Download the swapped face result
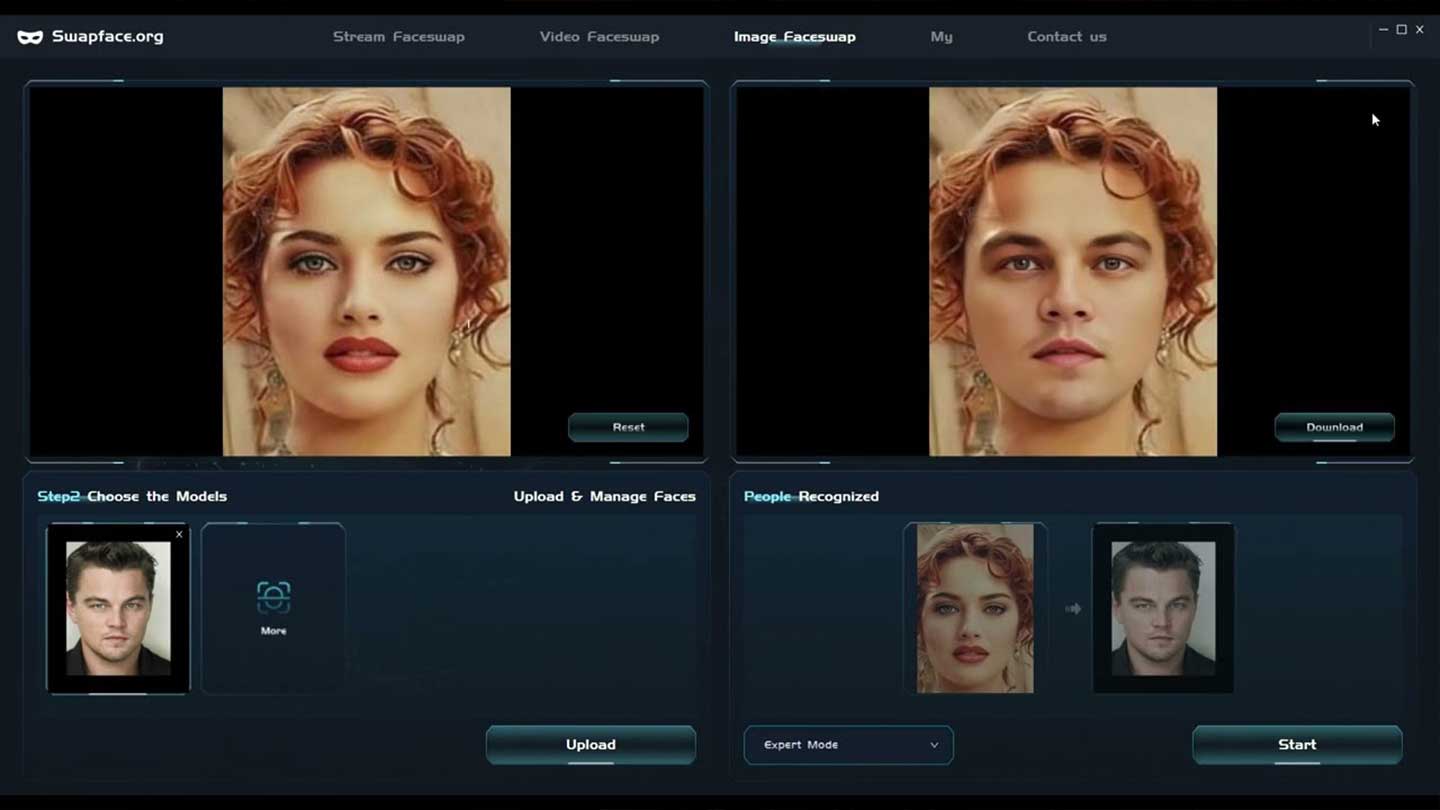Viewport: 1440px width, 810px height. pyautogui.click(x=1334, y=427)
